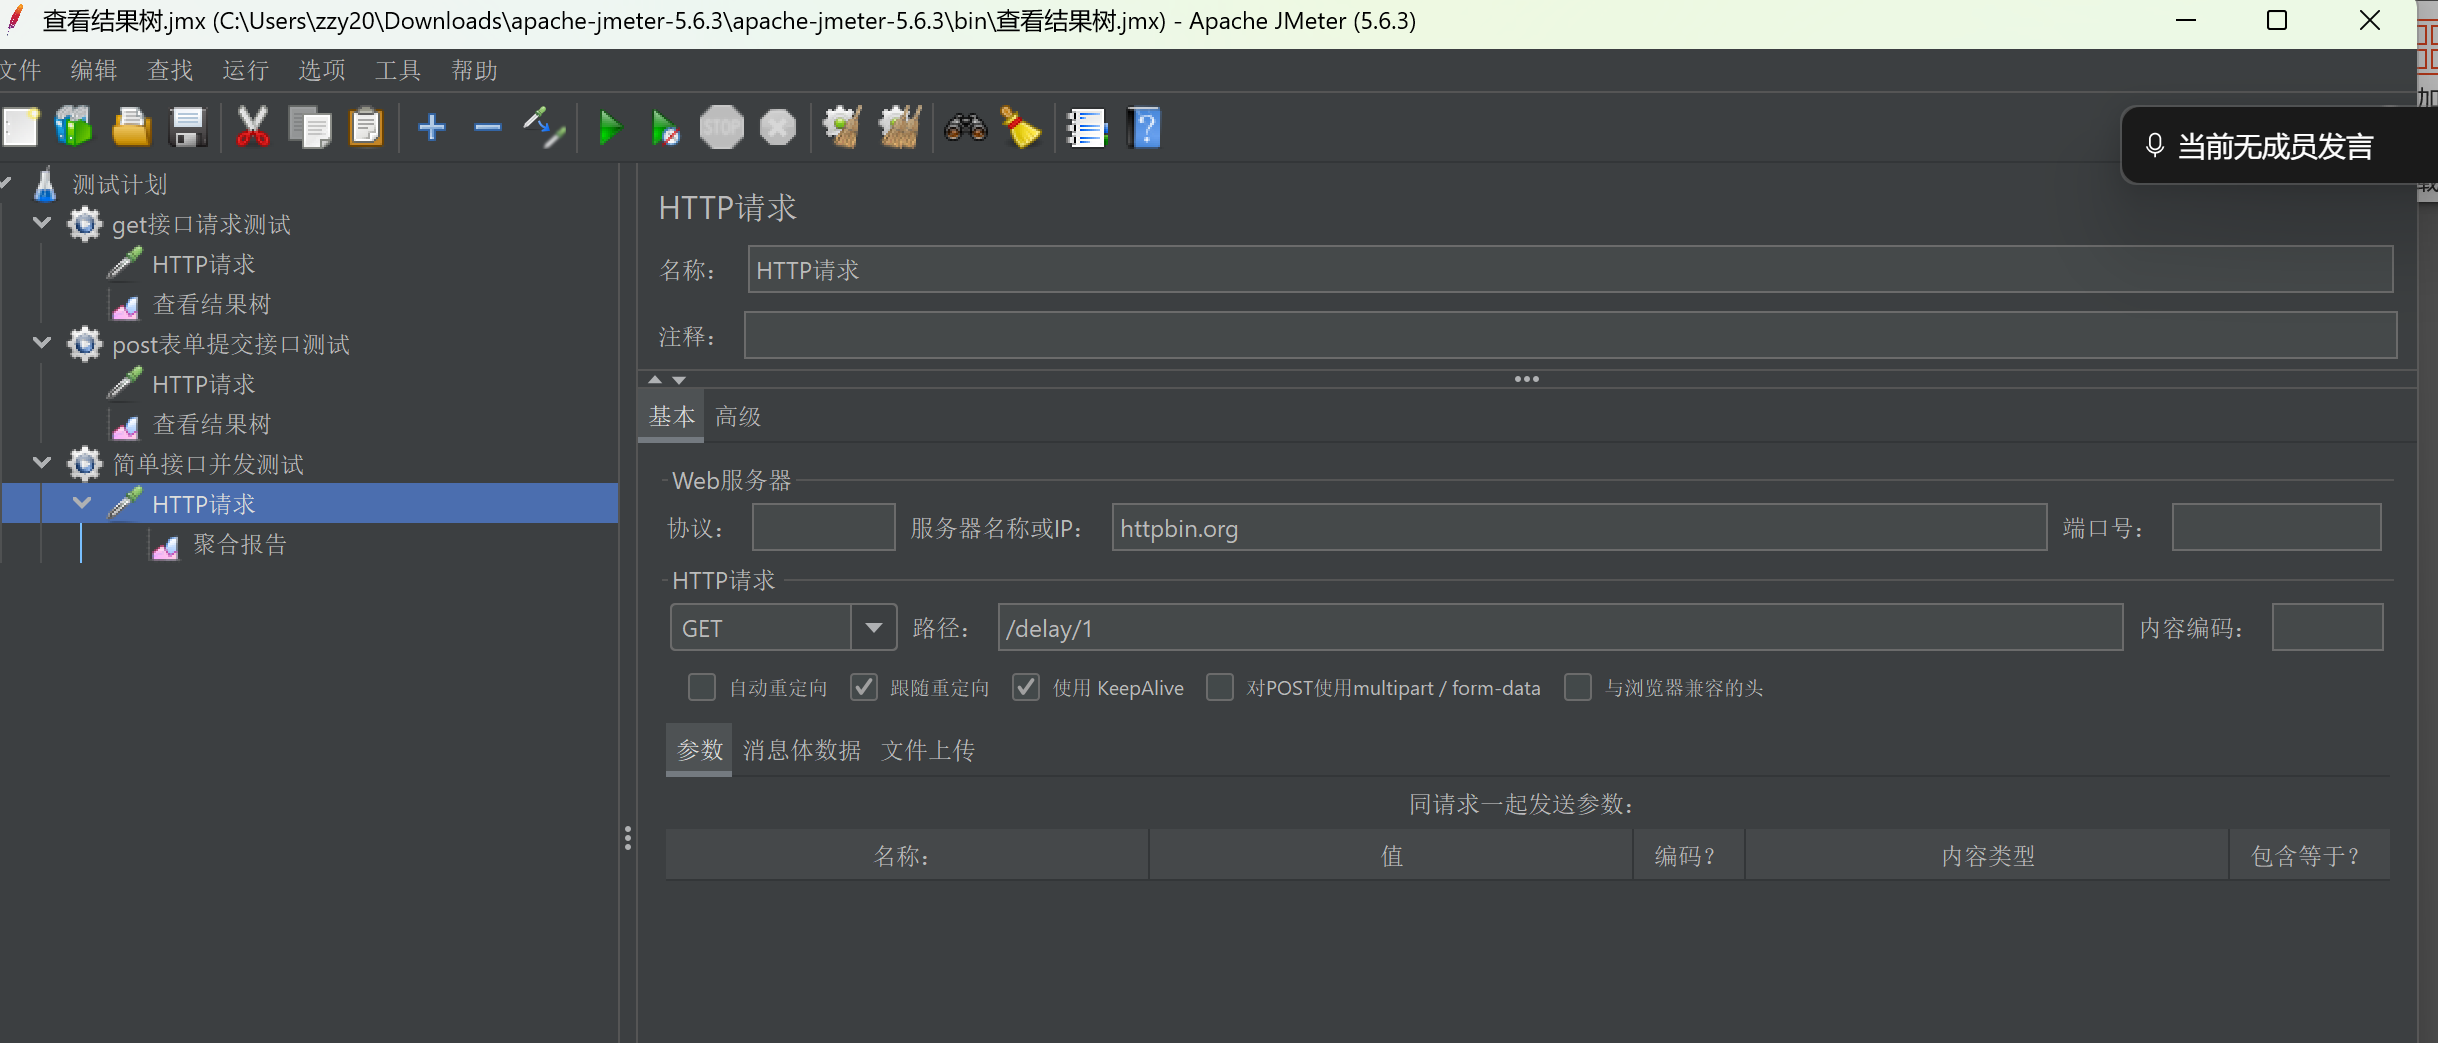This screenshot has height=1043, width=2438.
Task: Open the HTTP method dropdown showing GET
Action: point(872,627)
